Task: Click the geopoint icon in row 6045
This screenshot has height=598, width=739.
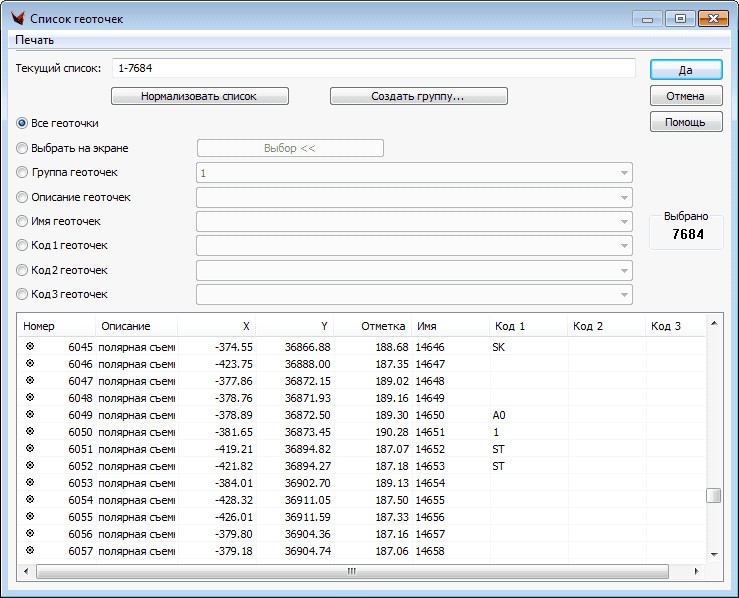Action: [29, 346]
